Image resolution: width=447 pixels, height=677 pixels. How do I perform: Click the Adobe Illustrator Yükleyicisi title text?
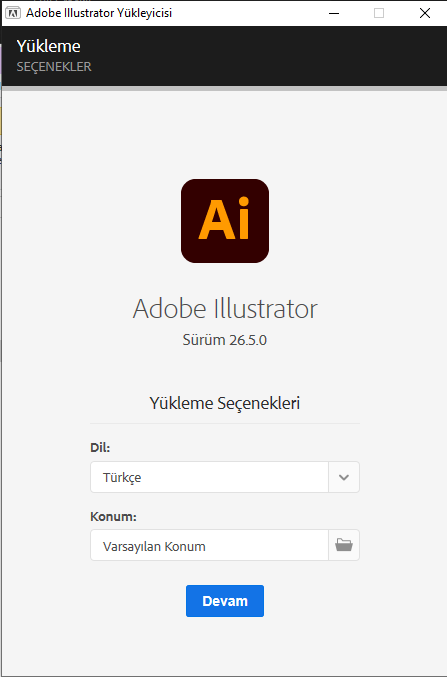pos(99,13)
